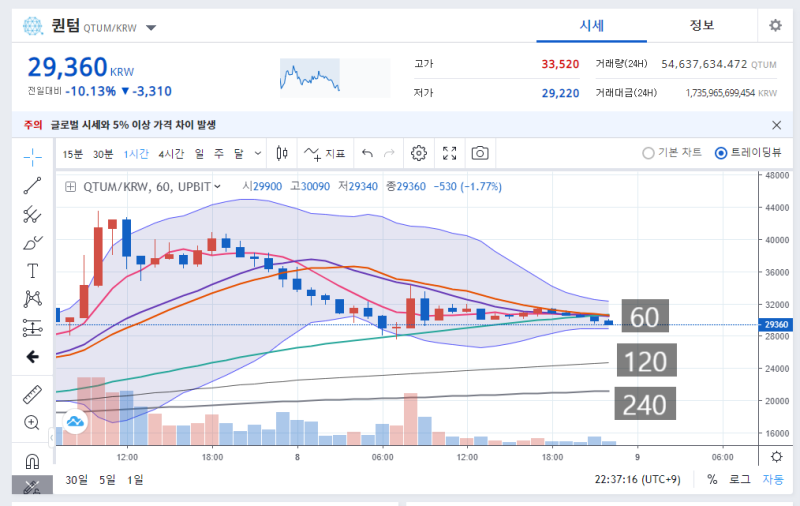Click the cloud save chart icon
Image resolution: width=800 pixels, height=506 pixels.
75,421
